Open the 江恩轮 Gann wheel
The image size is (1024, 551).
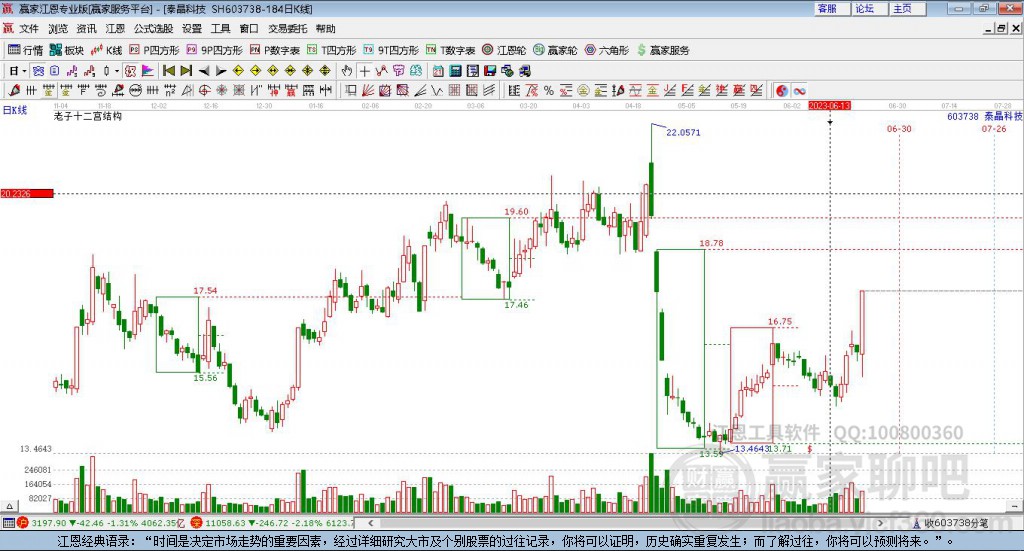pyautogui.click(x=504, y=50)
